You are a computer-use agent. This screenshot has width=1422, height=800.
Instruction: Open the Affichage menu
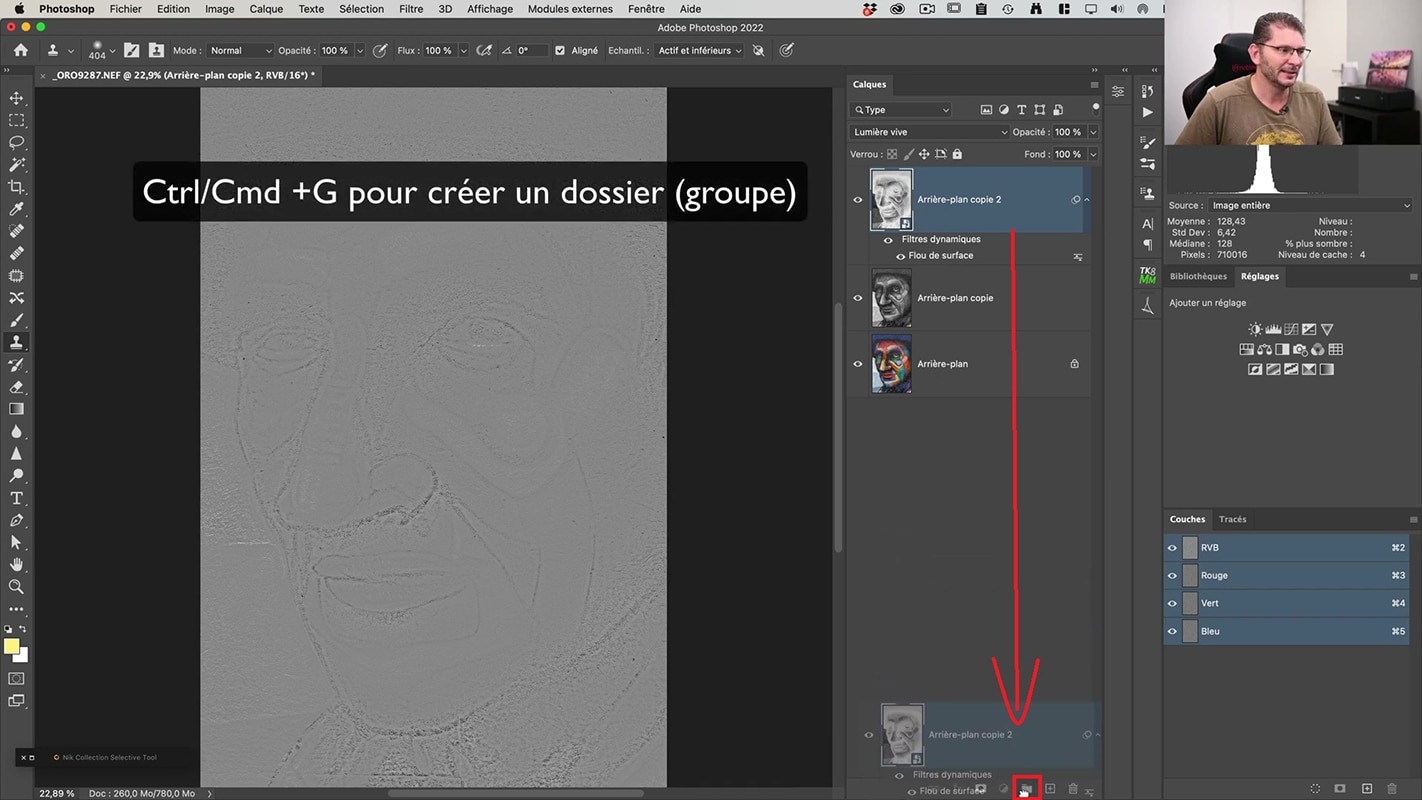point(490,9)
